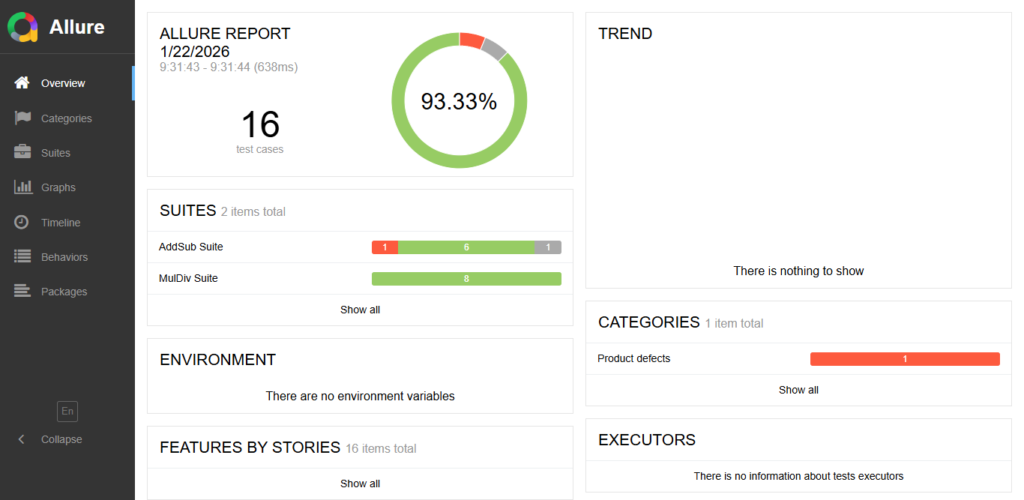Click the red Product defects bar

click(x=904, y=359)
